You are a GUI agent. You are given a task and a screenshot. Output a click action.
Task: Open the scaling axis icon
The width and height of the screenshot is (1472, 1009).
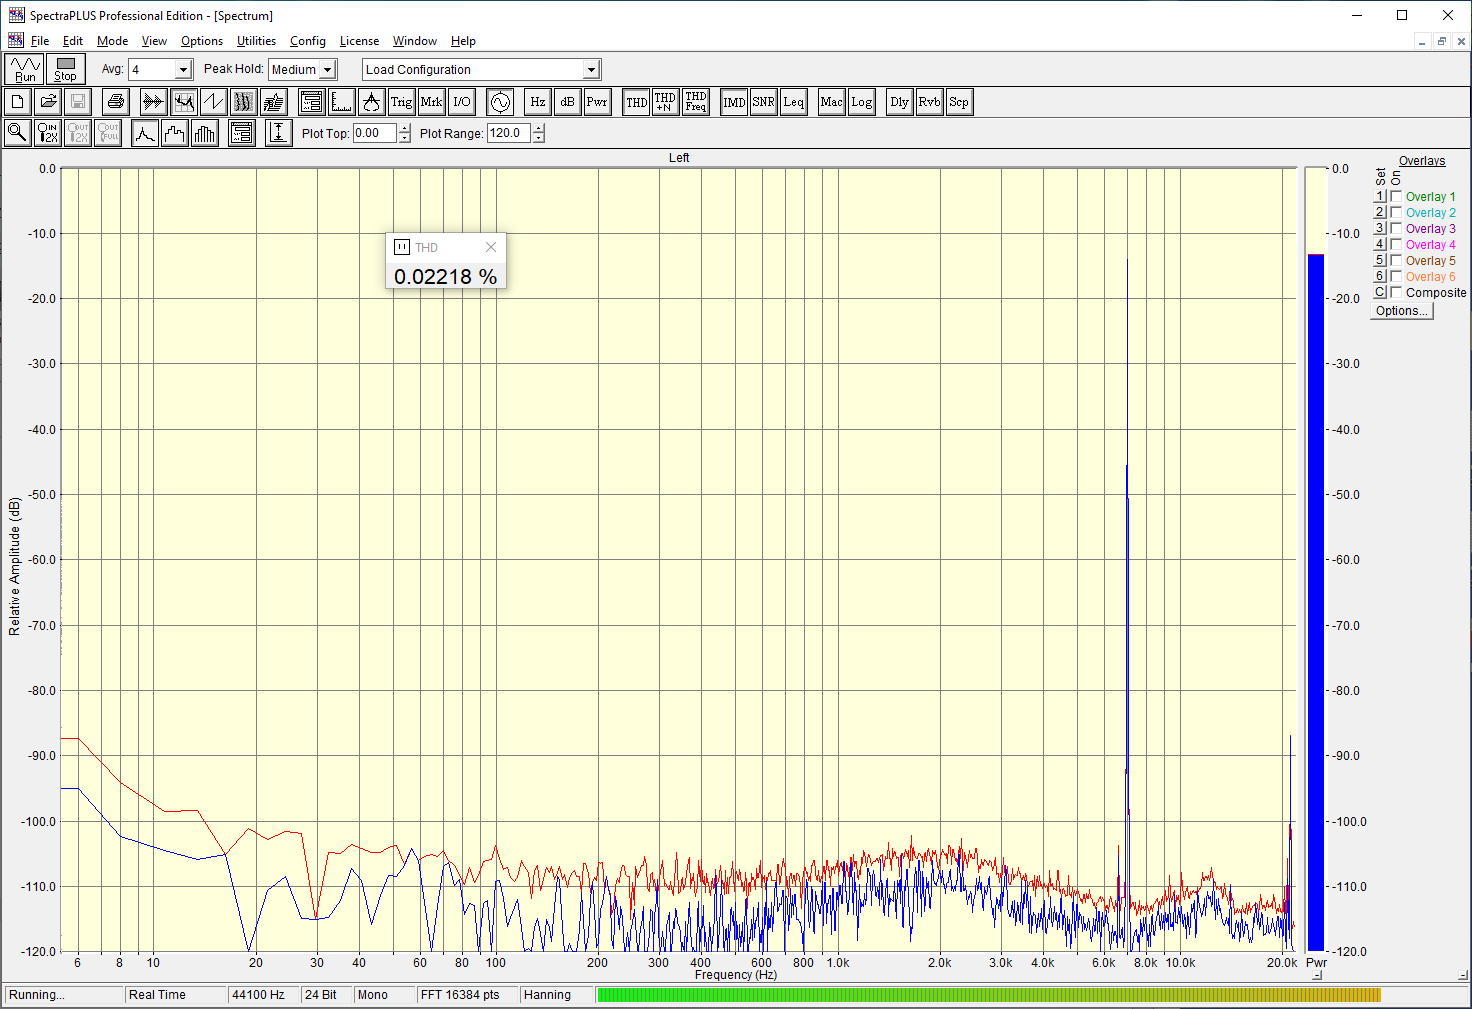pyautogui.click(x=341, y=102)
